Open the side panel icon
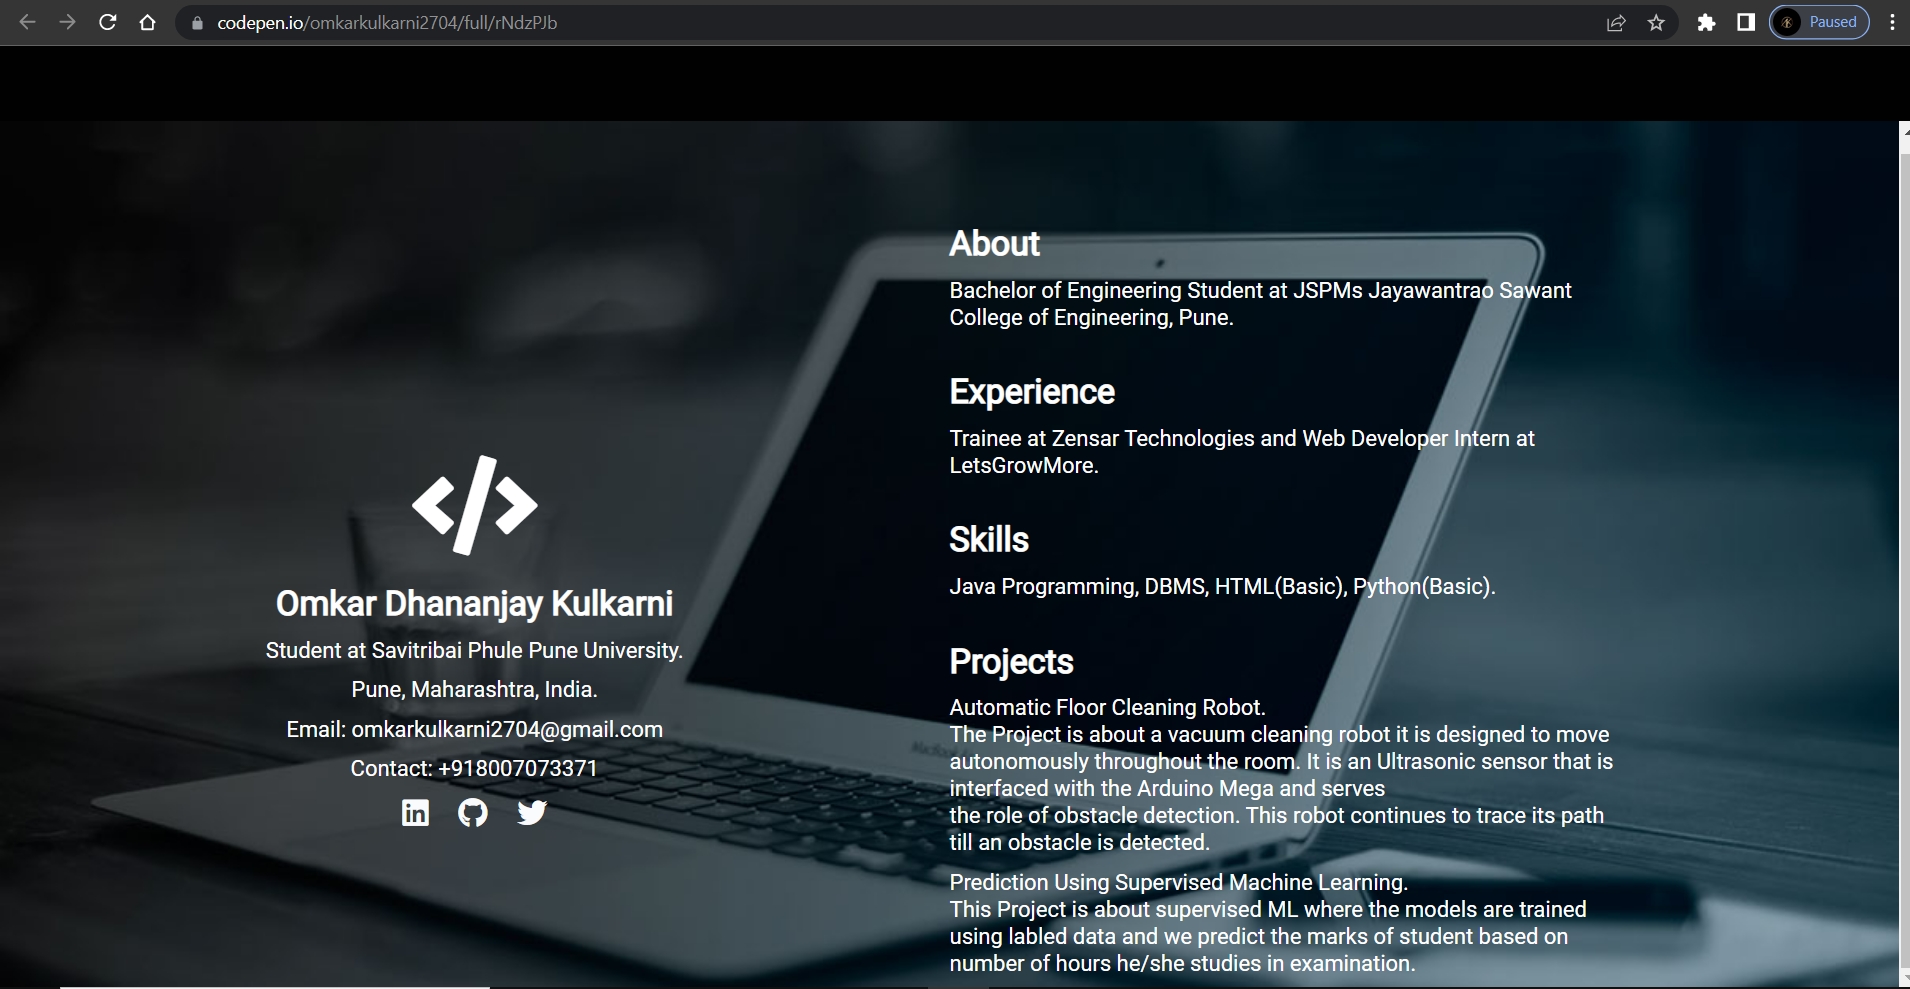The height and width of the screenshot is (989, 1910). [1745, 22]
